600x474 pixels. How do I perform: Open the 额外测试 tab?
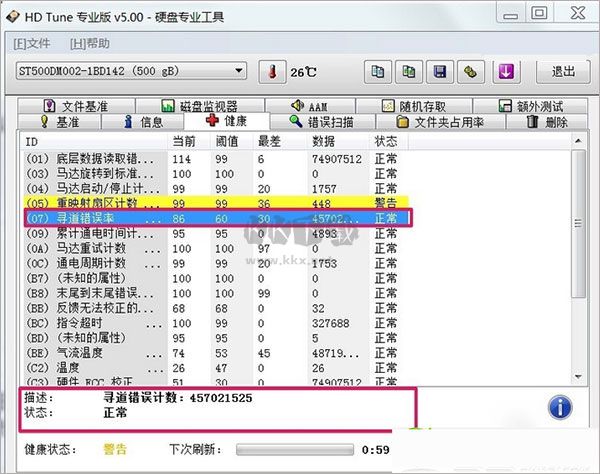pyautogui.click(x=530, y=106)
